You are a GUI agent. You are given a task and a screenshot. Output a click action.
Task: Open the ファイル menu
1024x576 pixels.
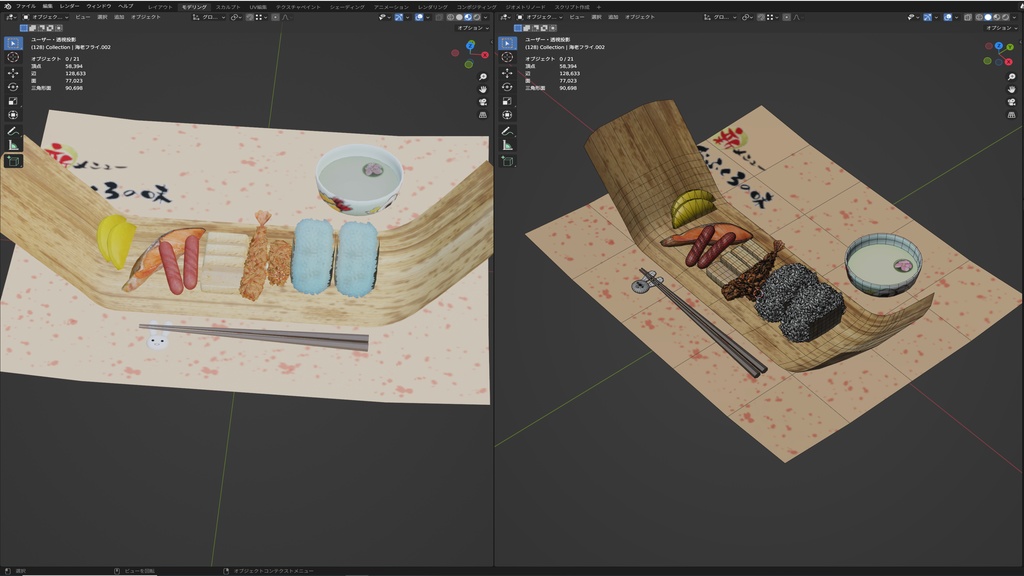tap(26, 6)
